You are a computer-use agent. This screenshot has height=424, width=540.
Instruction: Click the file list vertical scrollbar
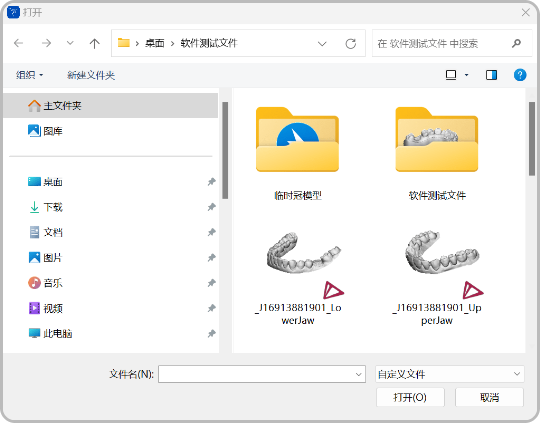point(532,139)
